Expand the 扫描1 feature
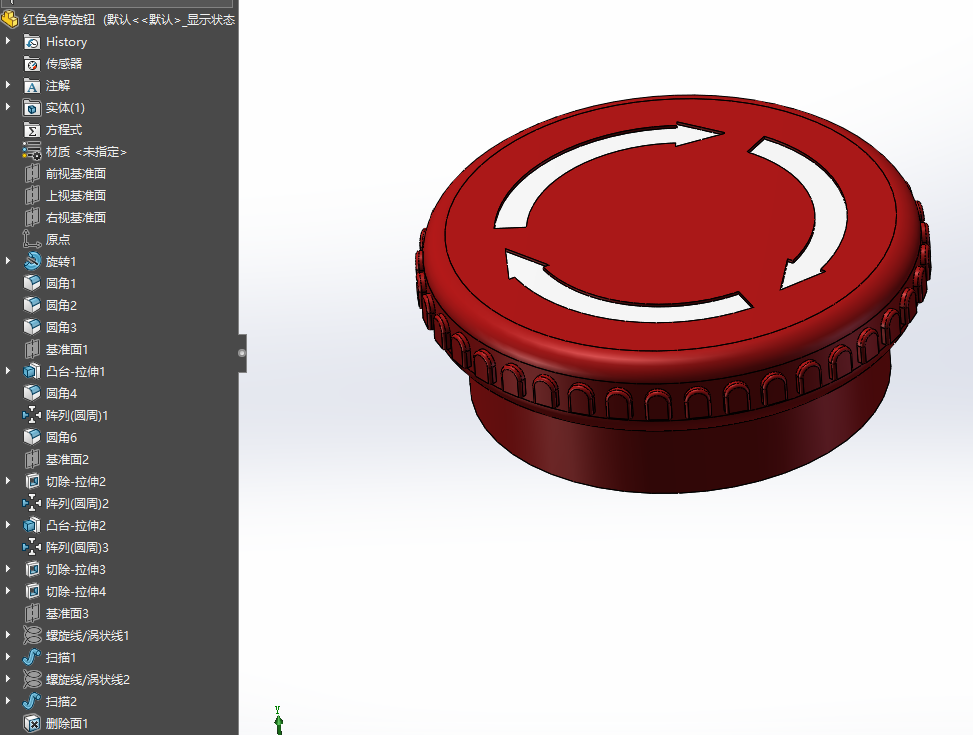The width and height of the screenshot is (973, 735). click(x=8, y=657)
